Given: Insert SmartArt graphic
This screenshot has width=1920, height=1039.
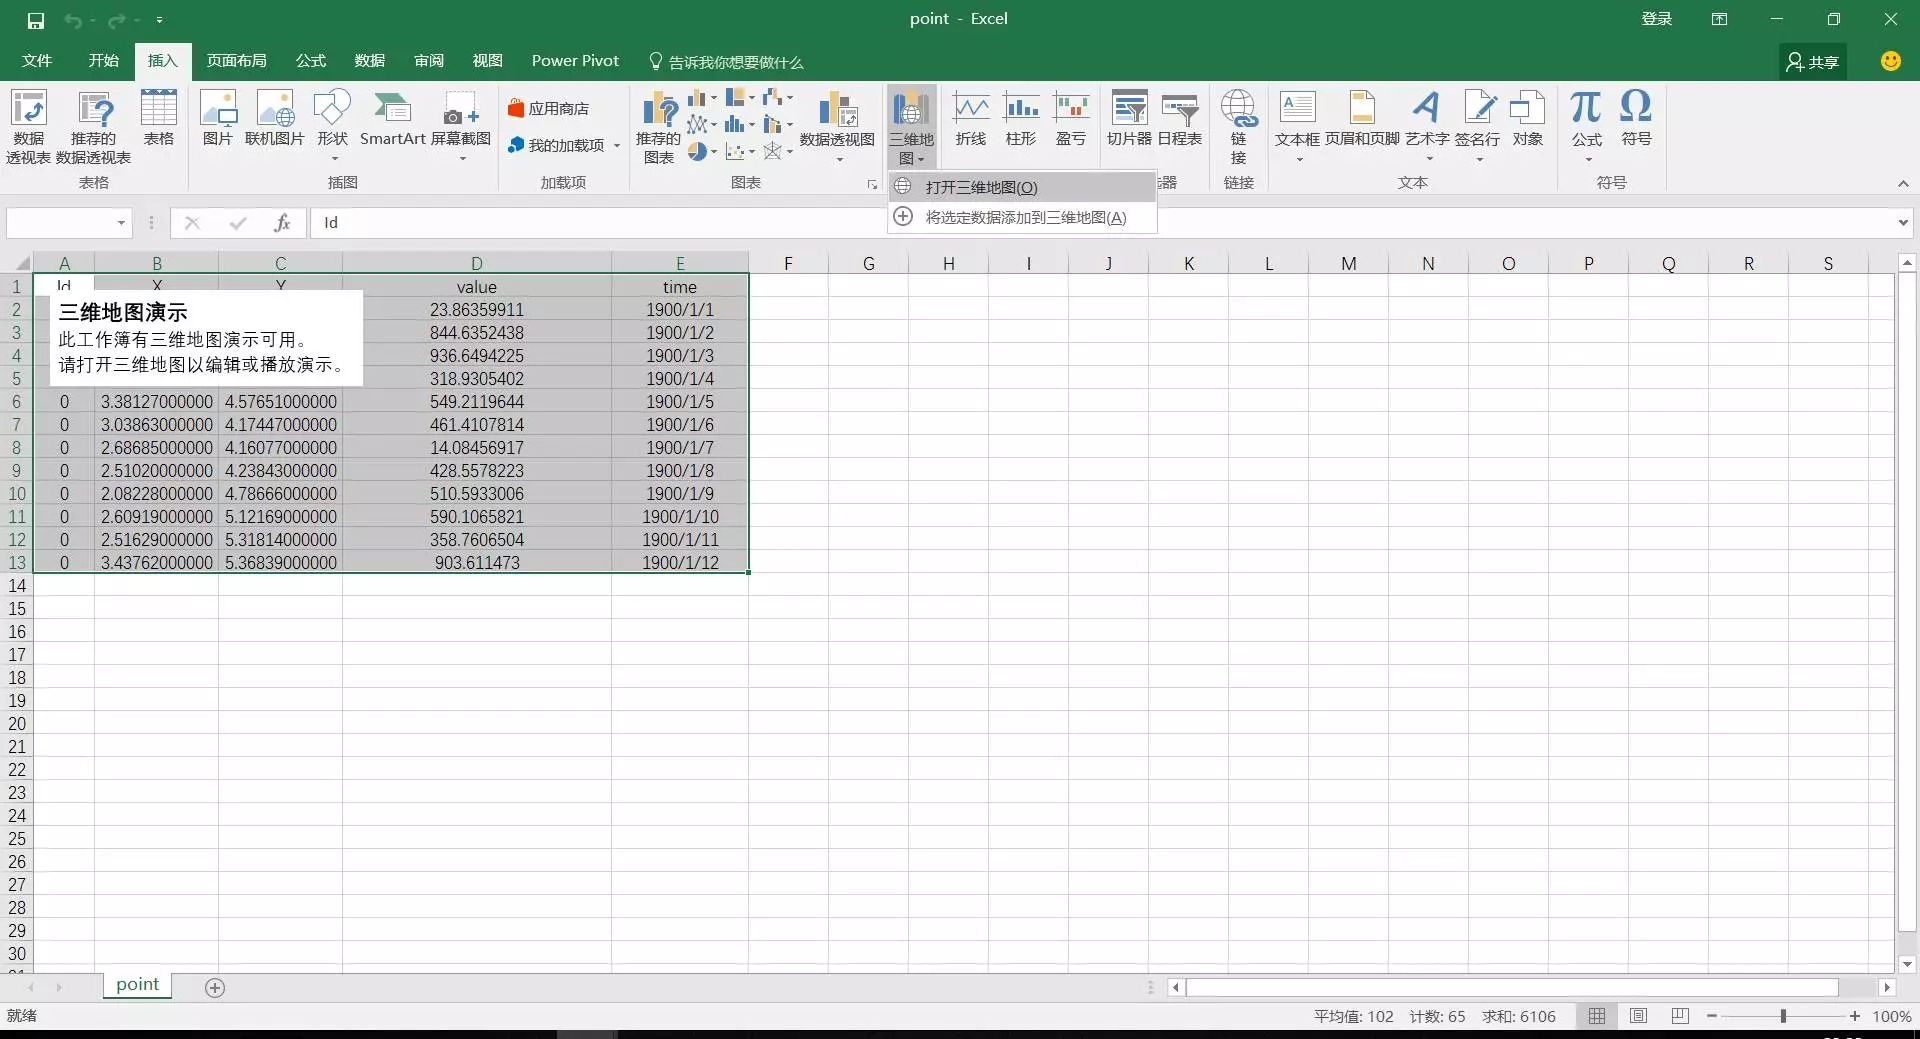Looking at the screenshot, I should [392, 118].
